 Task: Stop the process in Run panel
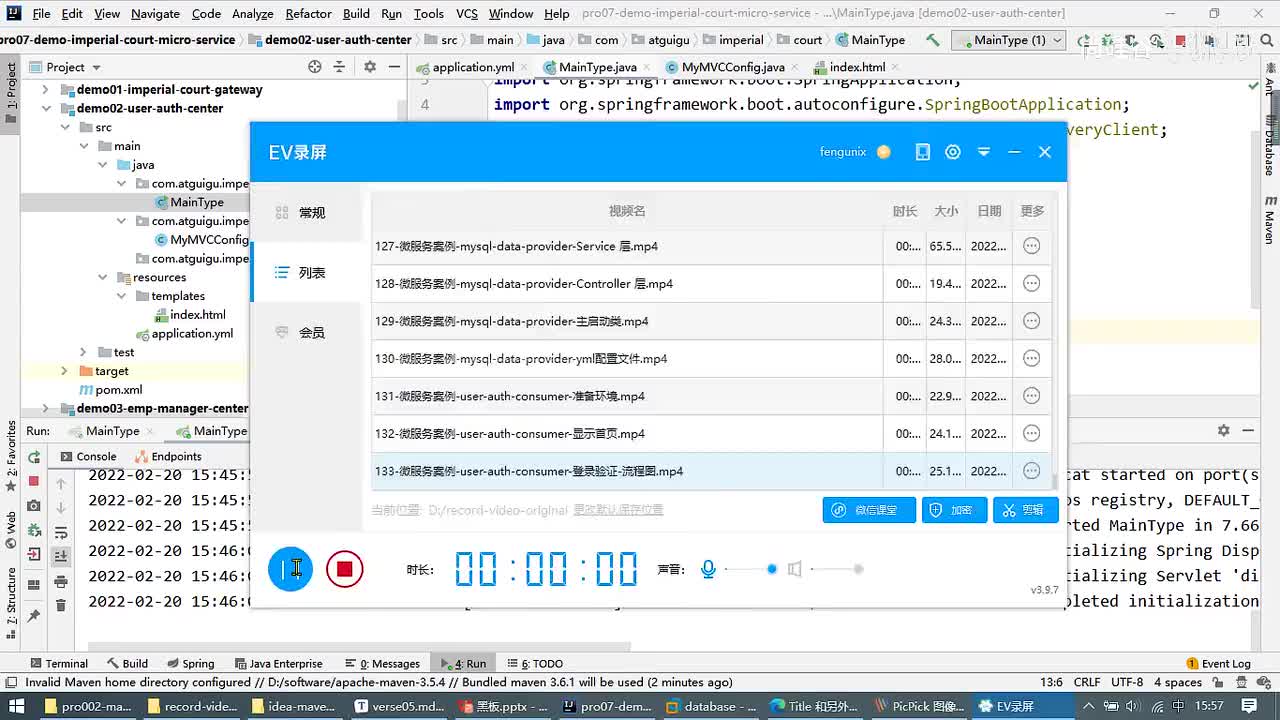click(34, 481)
